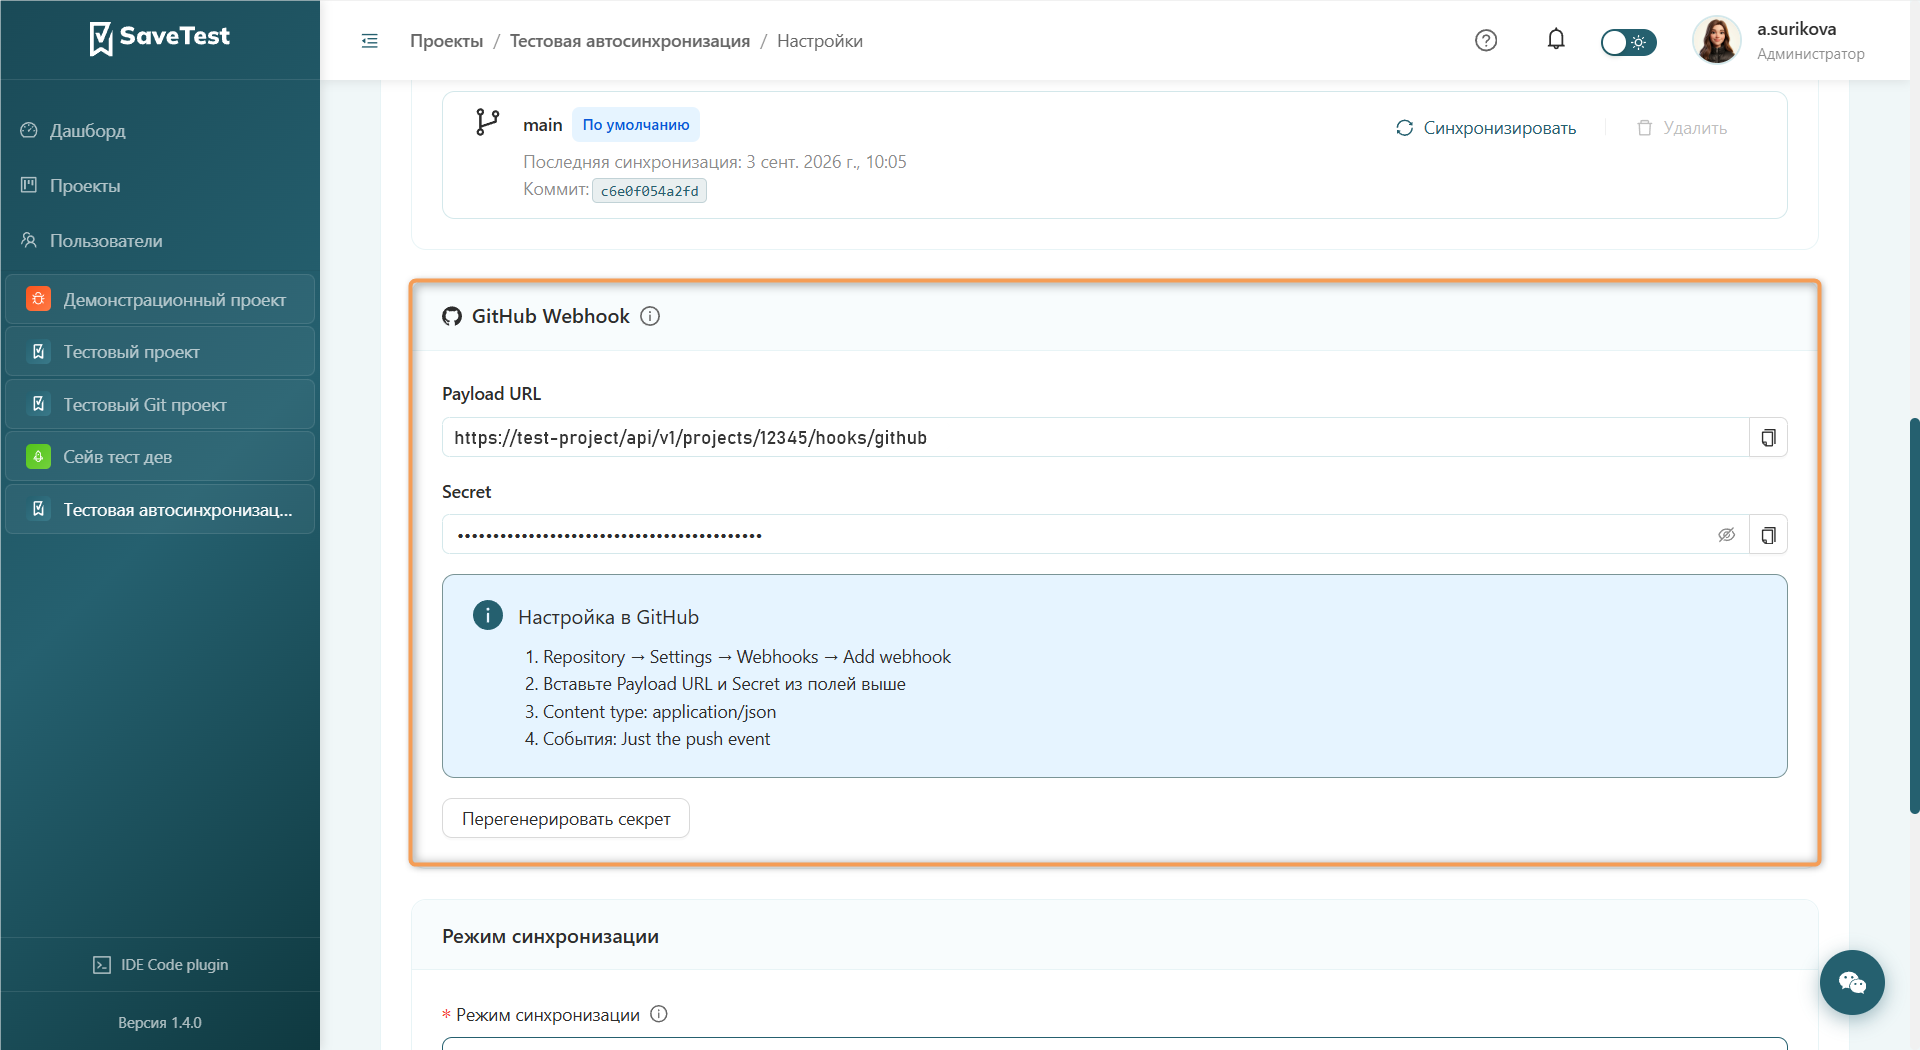Open the chat support bubble
This screenshot has width=1920, height=1050.
tap(1852, 983)
